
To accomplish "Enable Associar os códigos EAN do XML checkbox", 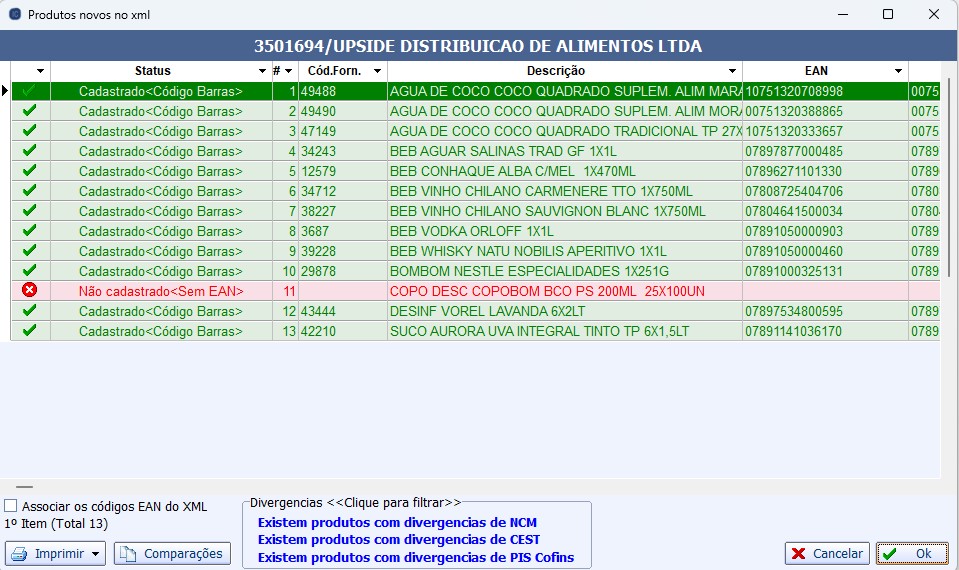I will pyautogui.click(x=11, y=506).
